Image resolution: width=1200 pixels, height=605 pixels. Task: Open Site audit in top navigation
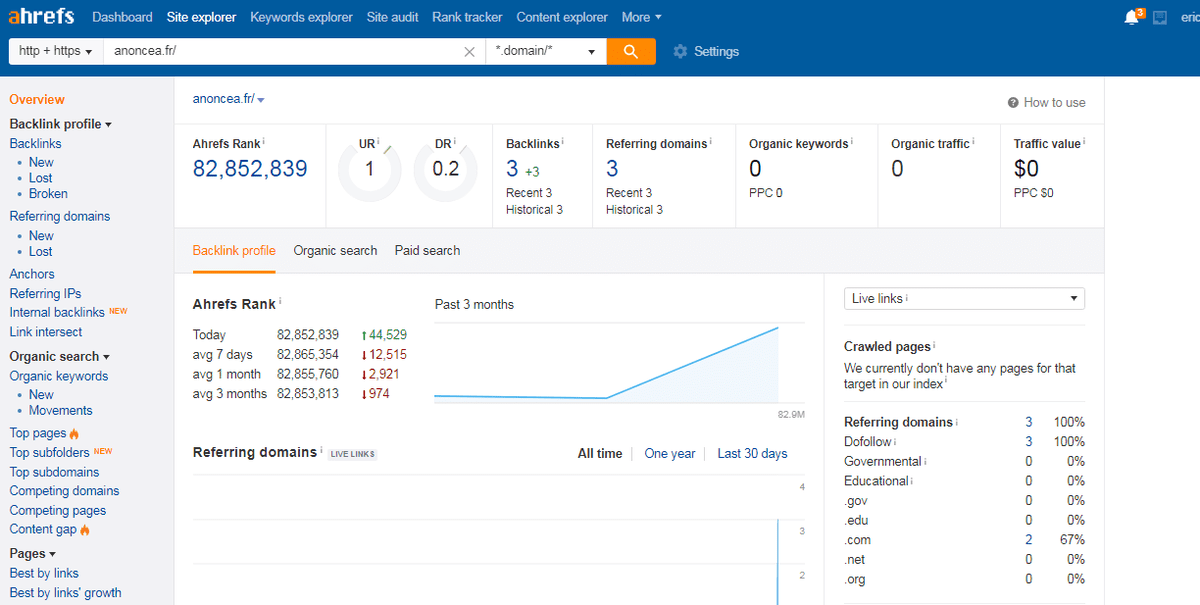click(393, 17)
